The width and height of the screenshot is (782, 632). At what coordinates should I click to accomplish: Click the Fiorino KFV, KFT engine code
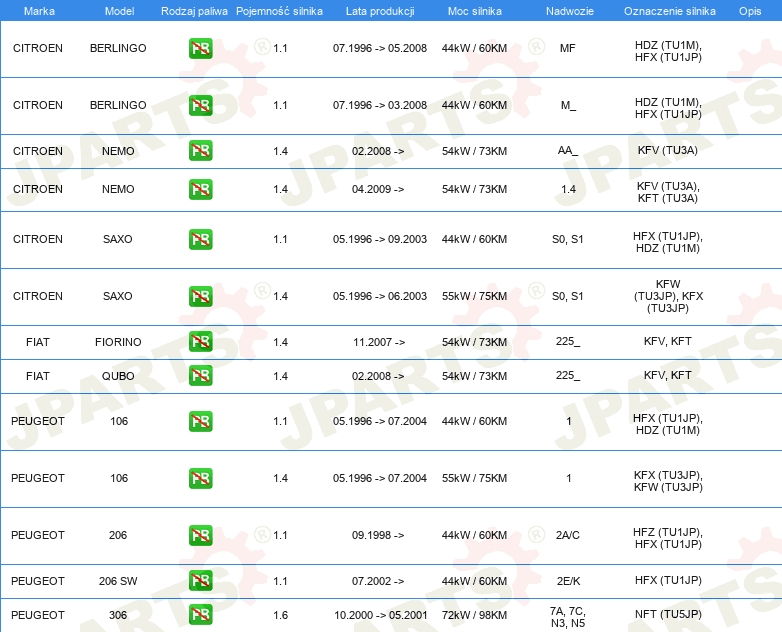click(x=667, y=341)
